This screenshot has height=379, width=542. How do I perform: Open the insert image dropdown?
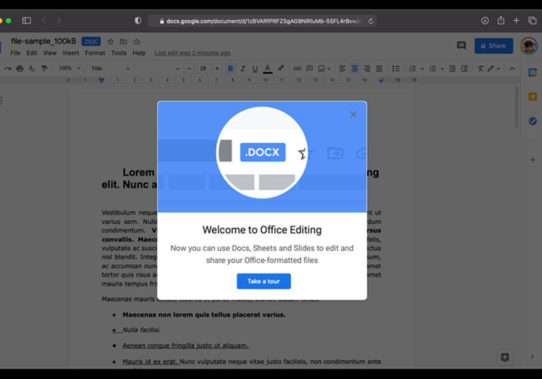point(324,68)
